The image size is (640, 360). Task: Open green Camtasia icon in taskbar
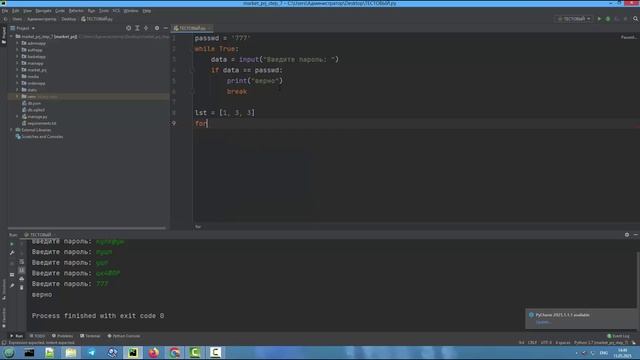(x=195, y=353)
